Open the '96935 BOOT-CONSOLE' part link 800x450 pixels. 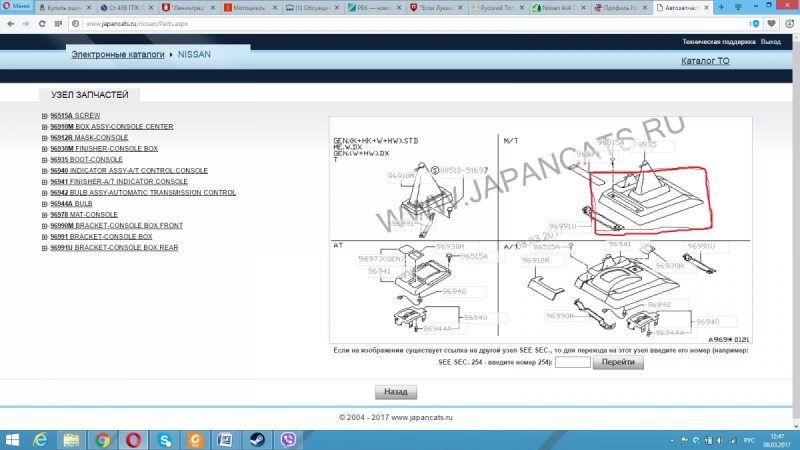click(86, 160)
